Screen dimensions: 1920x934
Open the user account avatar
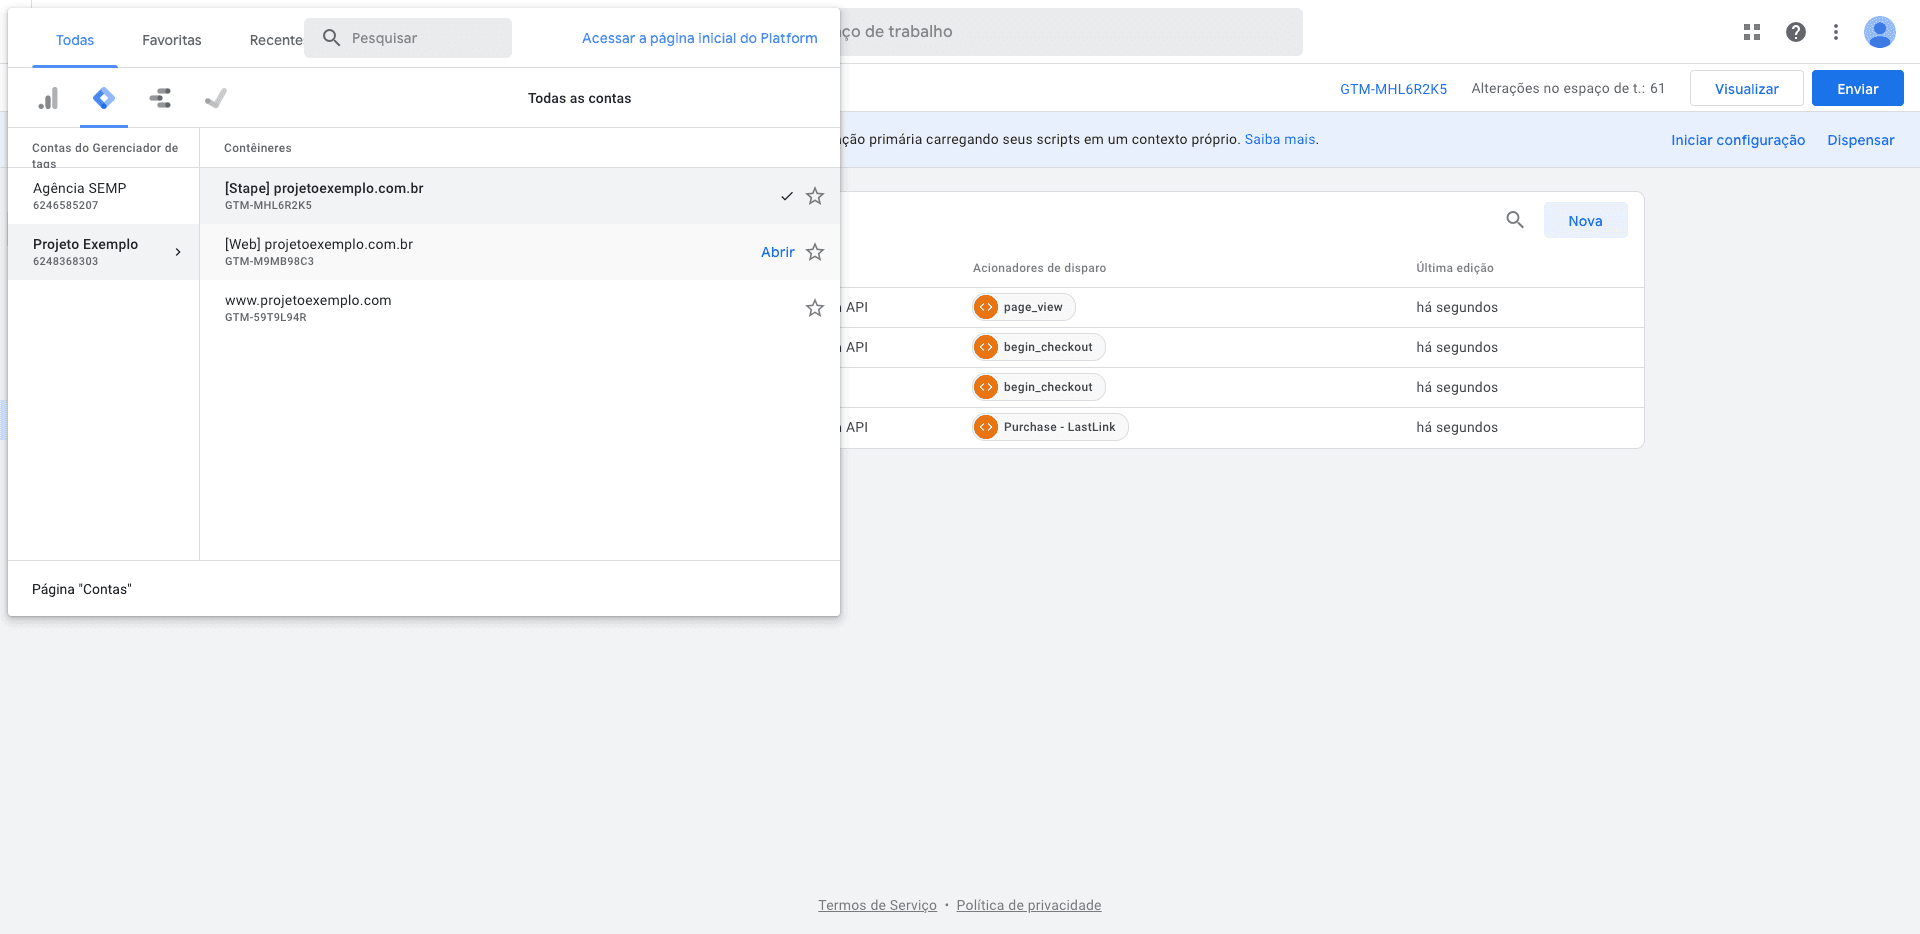(1880, 32)
